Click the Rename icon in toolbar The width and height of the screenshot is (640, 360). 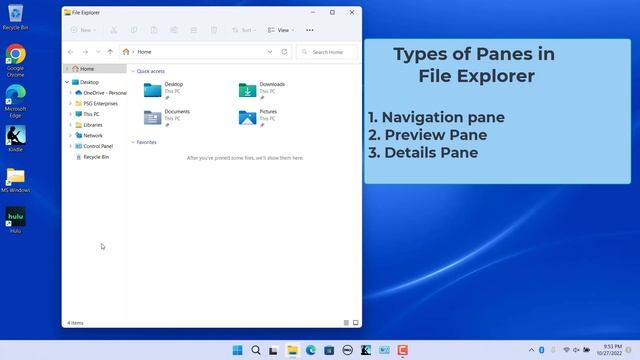(x=174, y=30)
